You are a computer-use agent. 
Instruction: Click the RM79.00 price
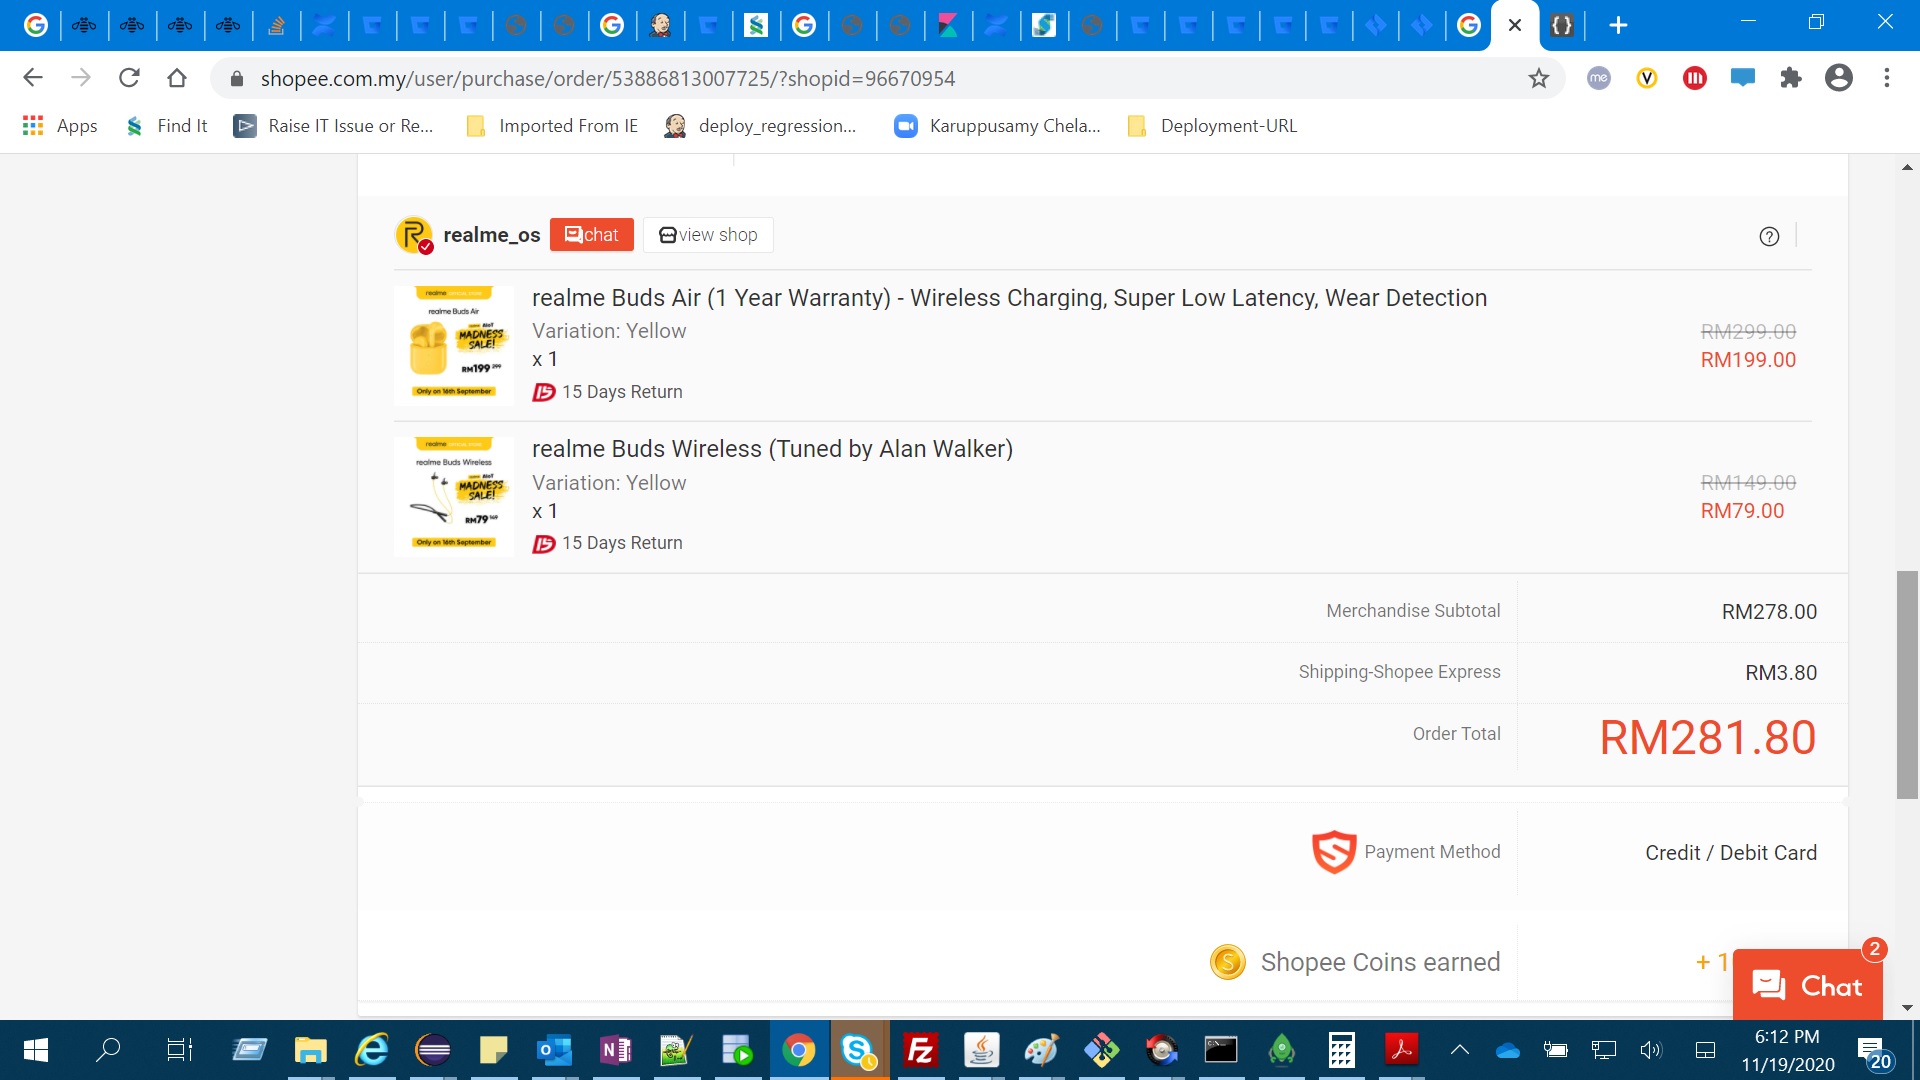(1742, 511)
